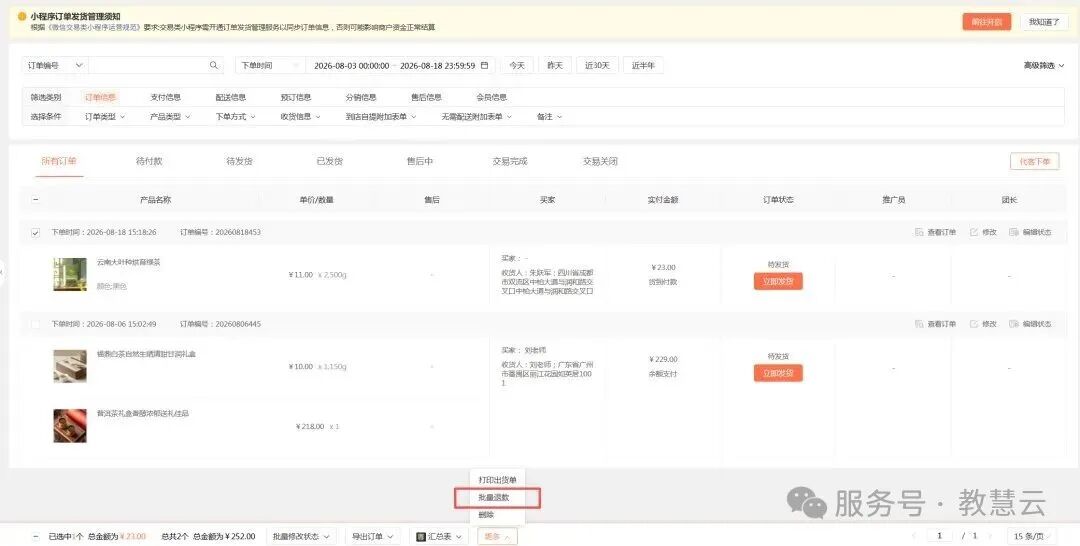Choose 打印出货单 from the 更多 menu
The height and width of the screenshot is (546, 1080).
[x=497, y=480]
